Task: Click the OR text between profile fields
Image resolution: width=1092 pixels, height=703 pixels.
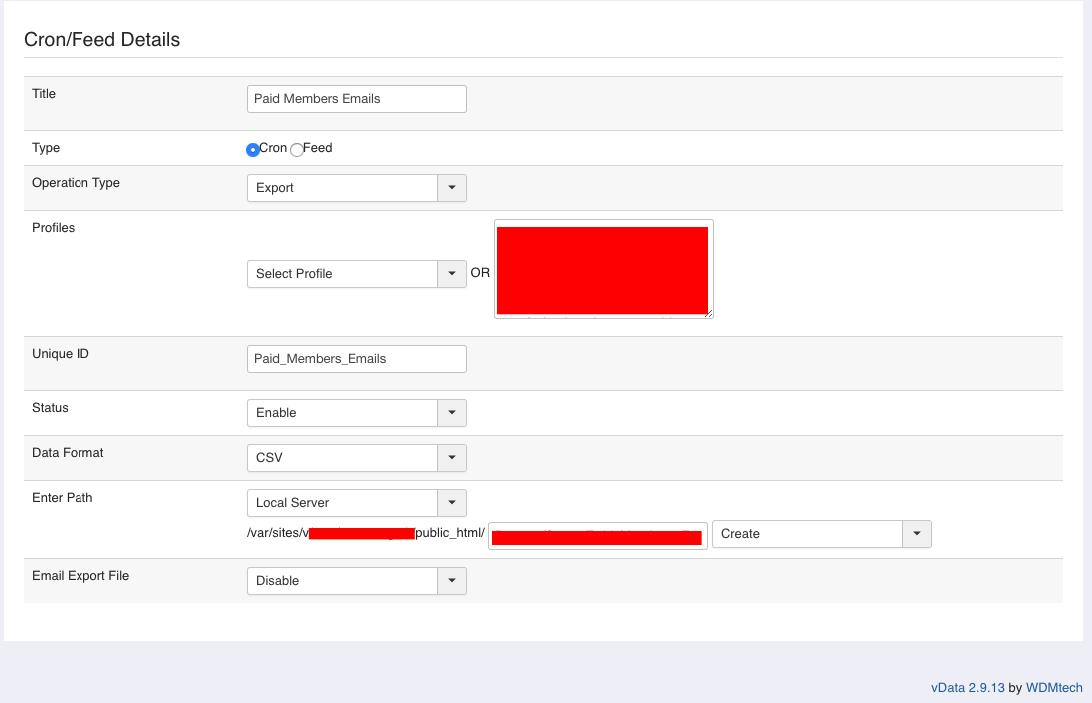Action: 480,273
